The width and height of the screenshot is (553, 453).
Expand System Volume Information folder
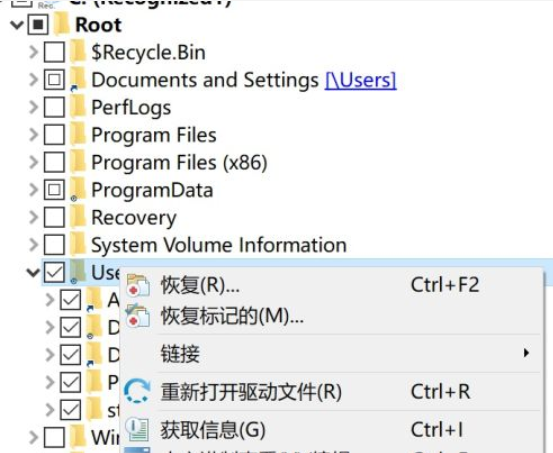[x=34, y=245]
